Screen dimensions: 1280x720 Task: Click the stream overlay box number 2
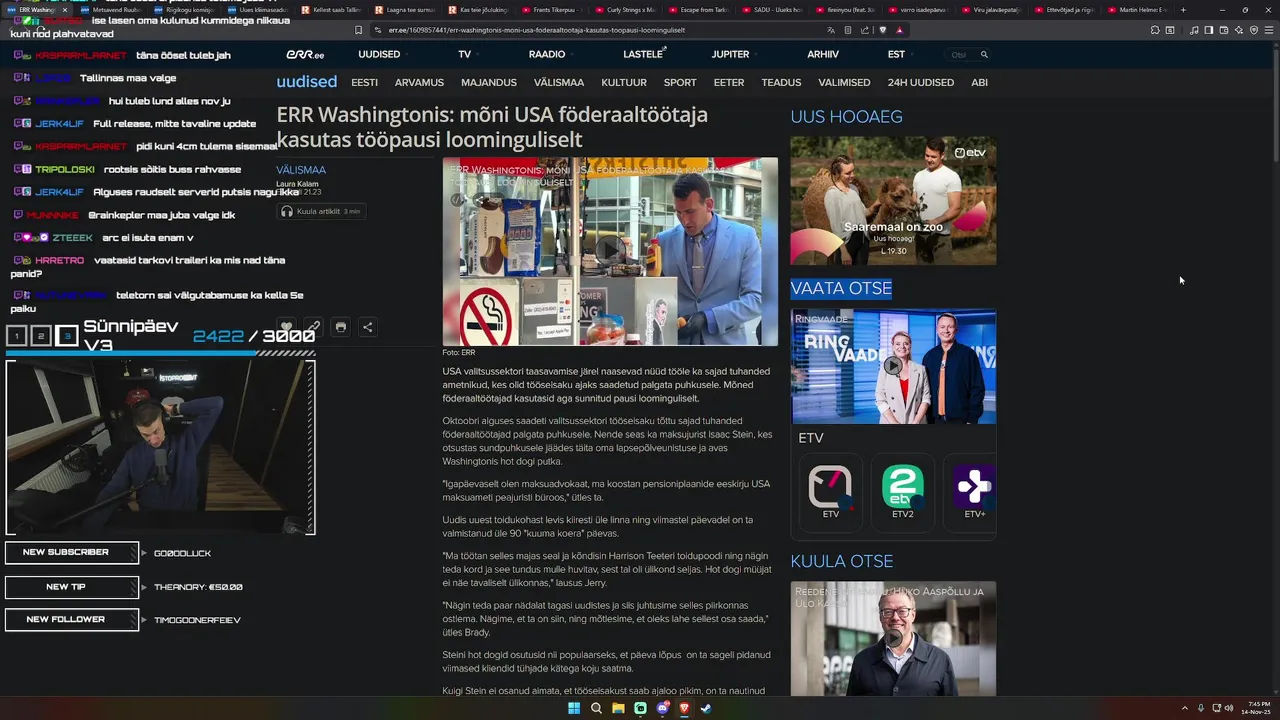point(41,336)
